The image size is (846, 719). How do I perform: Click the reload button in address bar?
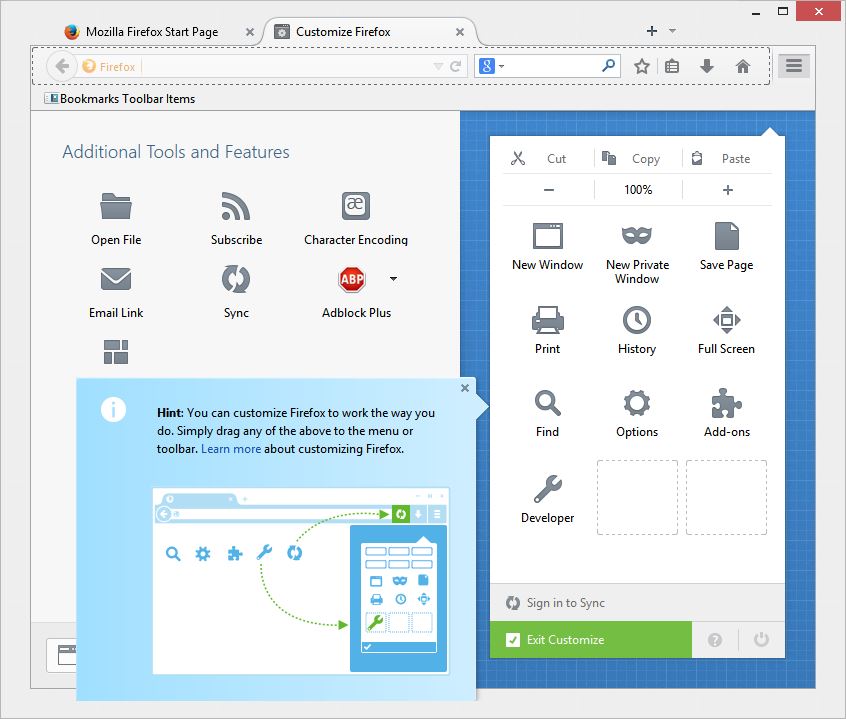[455, 66]
